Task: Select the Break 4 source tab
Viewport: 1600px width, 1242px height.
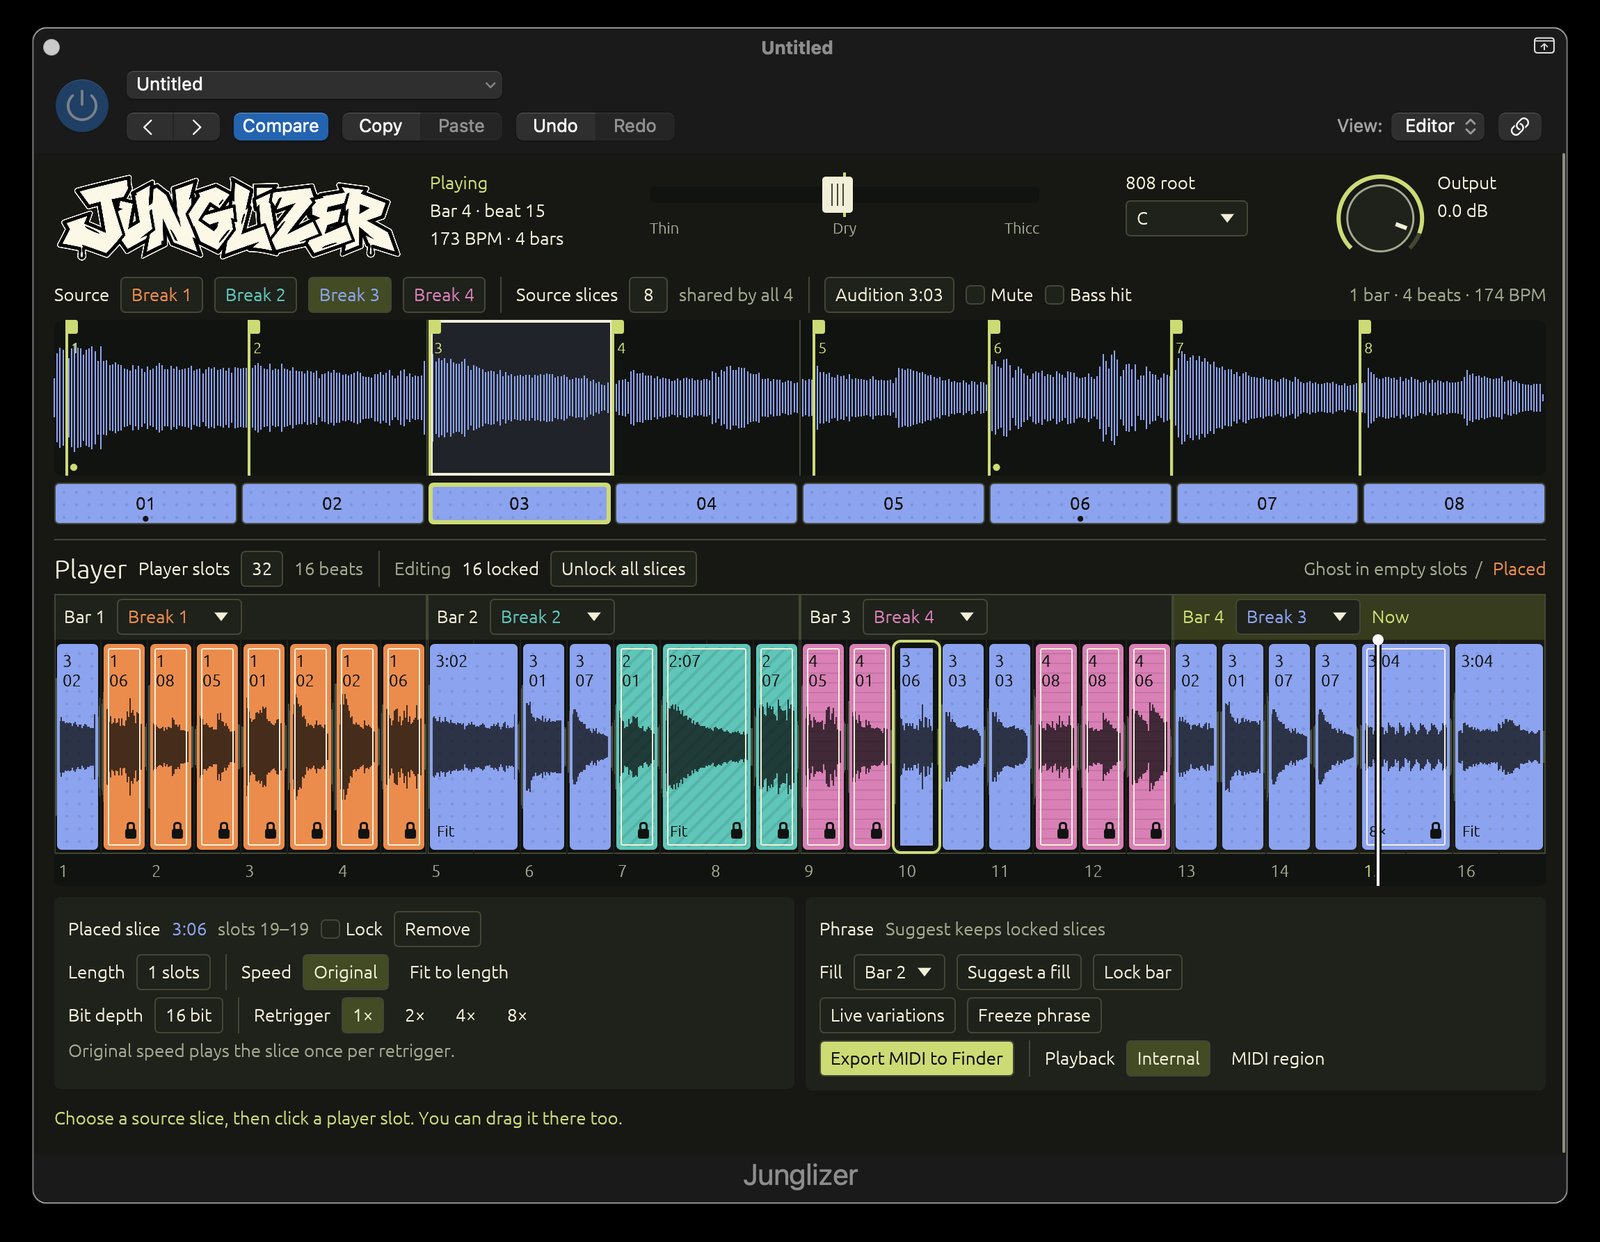Action: (444, 295)
